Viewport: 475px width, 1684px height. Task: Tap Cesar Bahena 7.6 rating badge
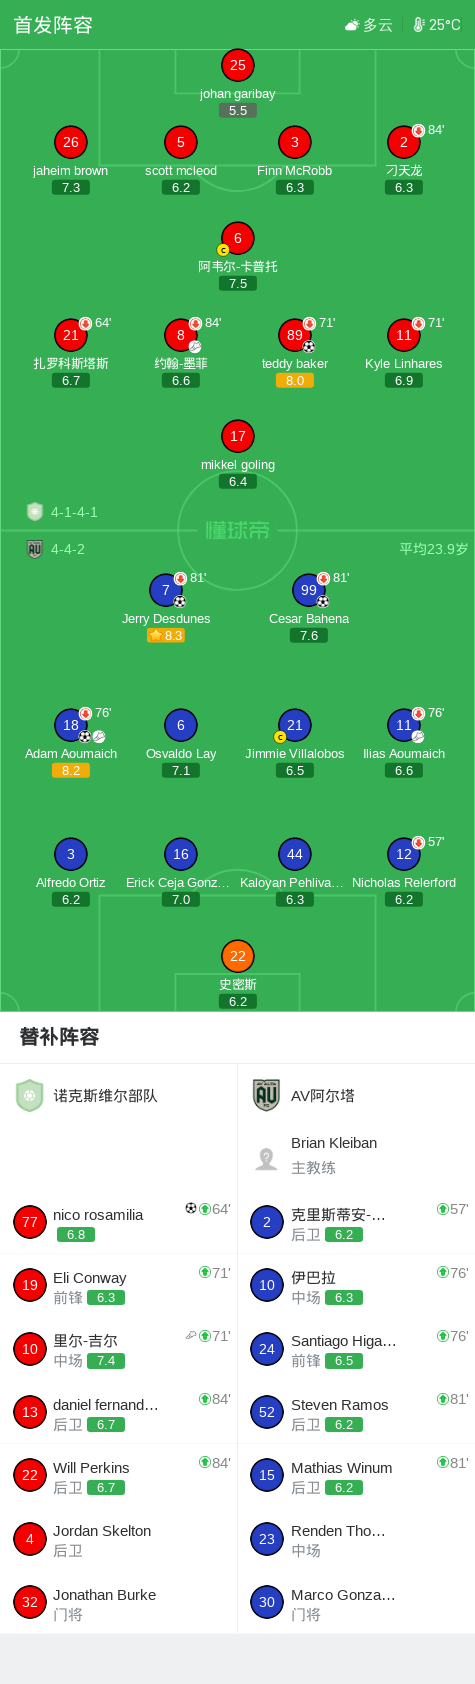309,635
